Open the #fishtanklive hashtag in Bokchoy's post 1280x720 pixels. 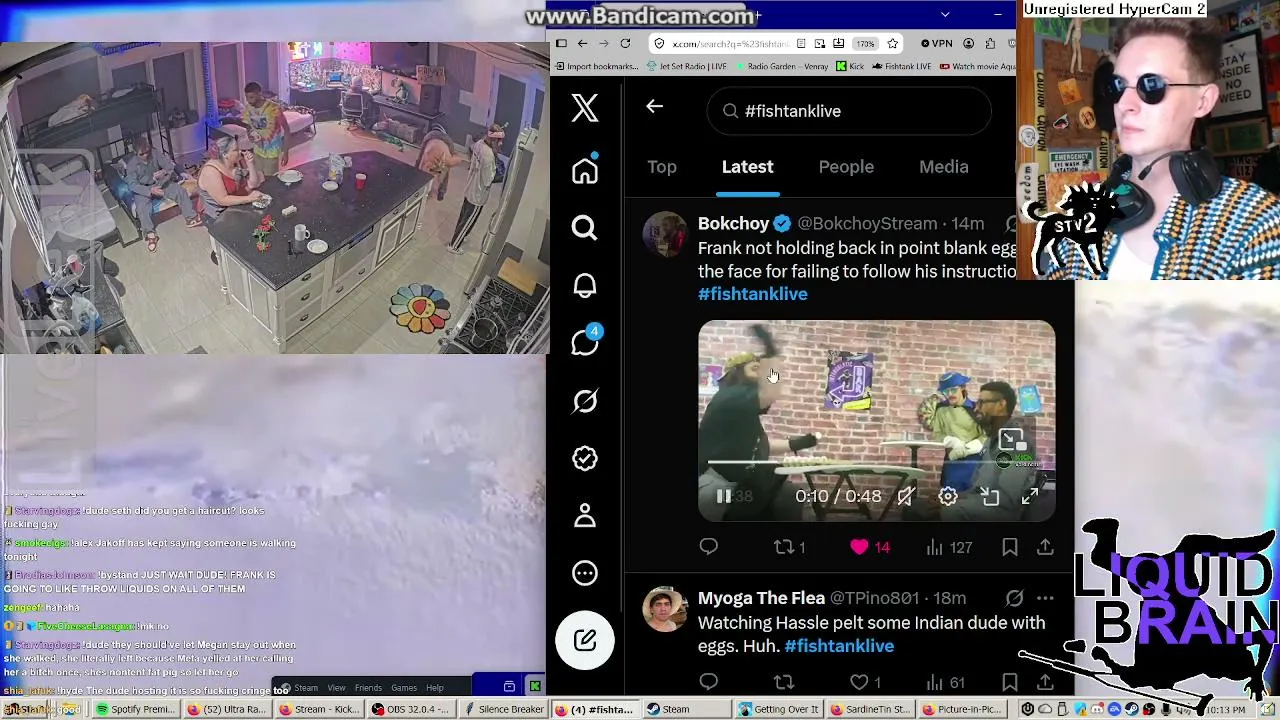pos(753,294)
